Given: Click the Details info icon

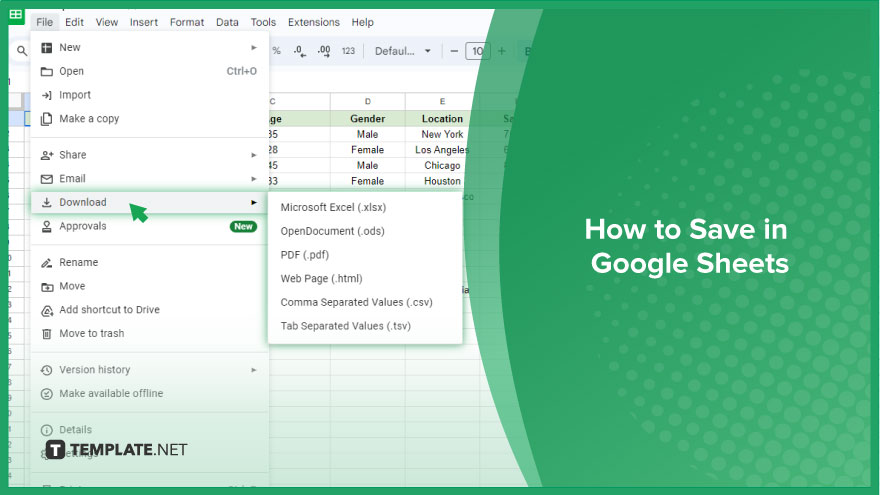Looking at the screenshot, I should (47, 430).
